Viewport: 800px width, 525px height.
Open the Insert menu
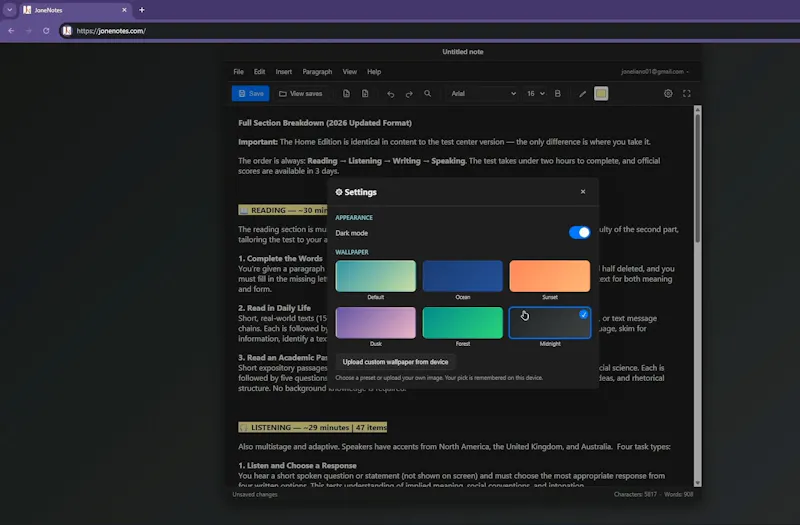(x=284, y=72)
